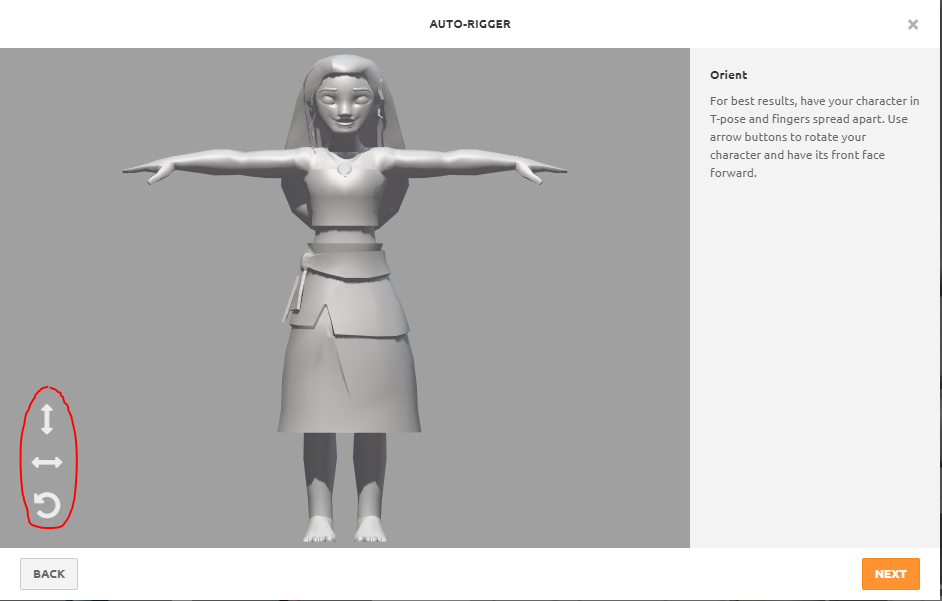Click the vertical flip arrow icon
The image size is (942, 601).
47,419
